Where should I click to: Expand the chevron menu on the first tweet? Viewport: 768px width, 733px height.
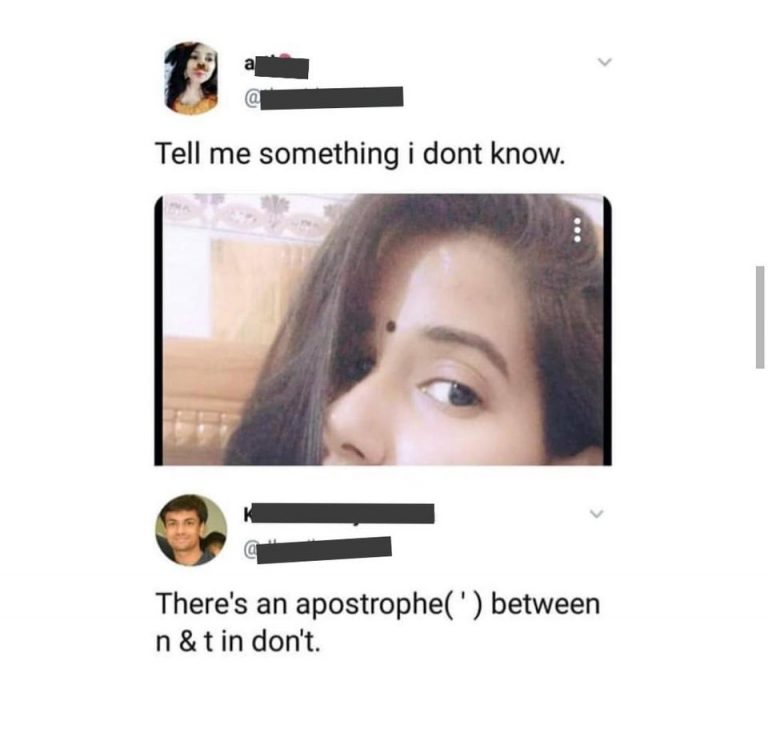[605, 62]
